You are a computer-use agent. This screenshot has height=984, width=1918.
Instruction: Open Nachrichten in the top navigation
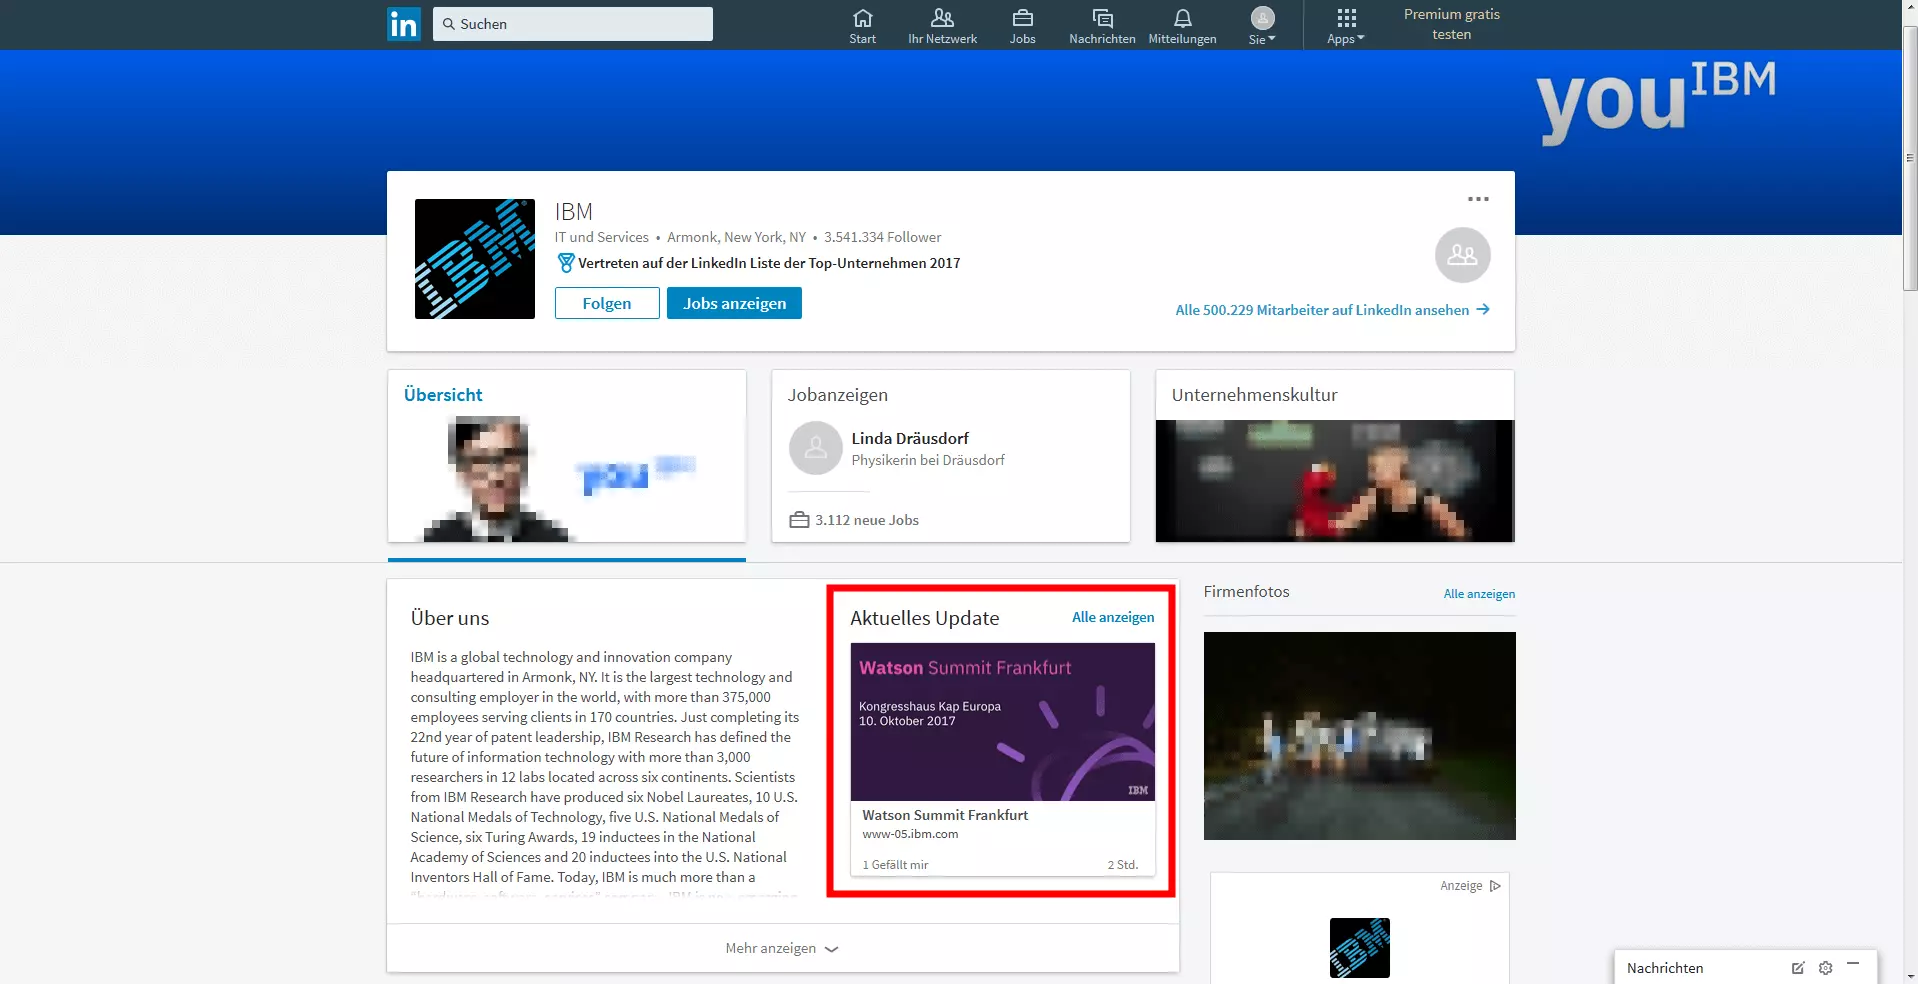pyautogui.click(x=1102, y=26)
